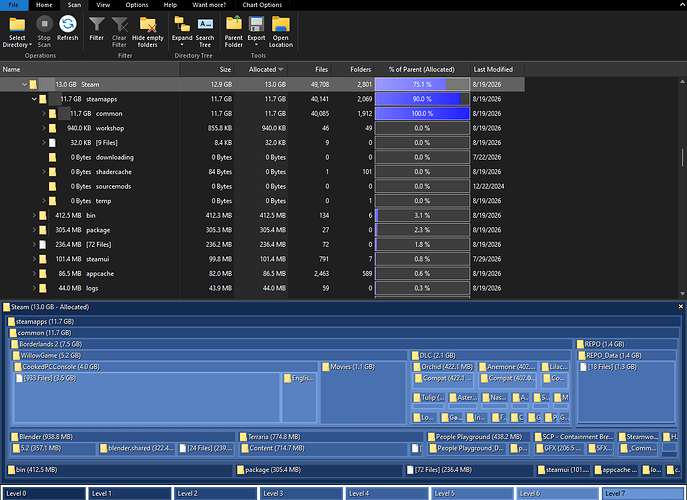Open the File menu
Screen dimensions: 687x500
[14, 5]
